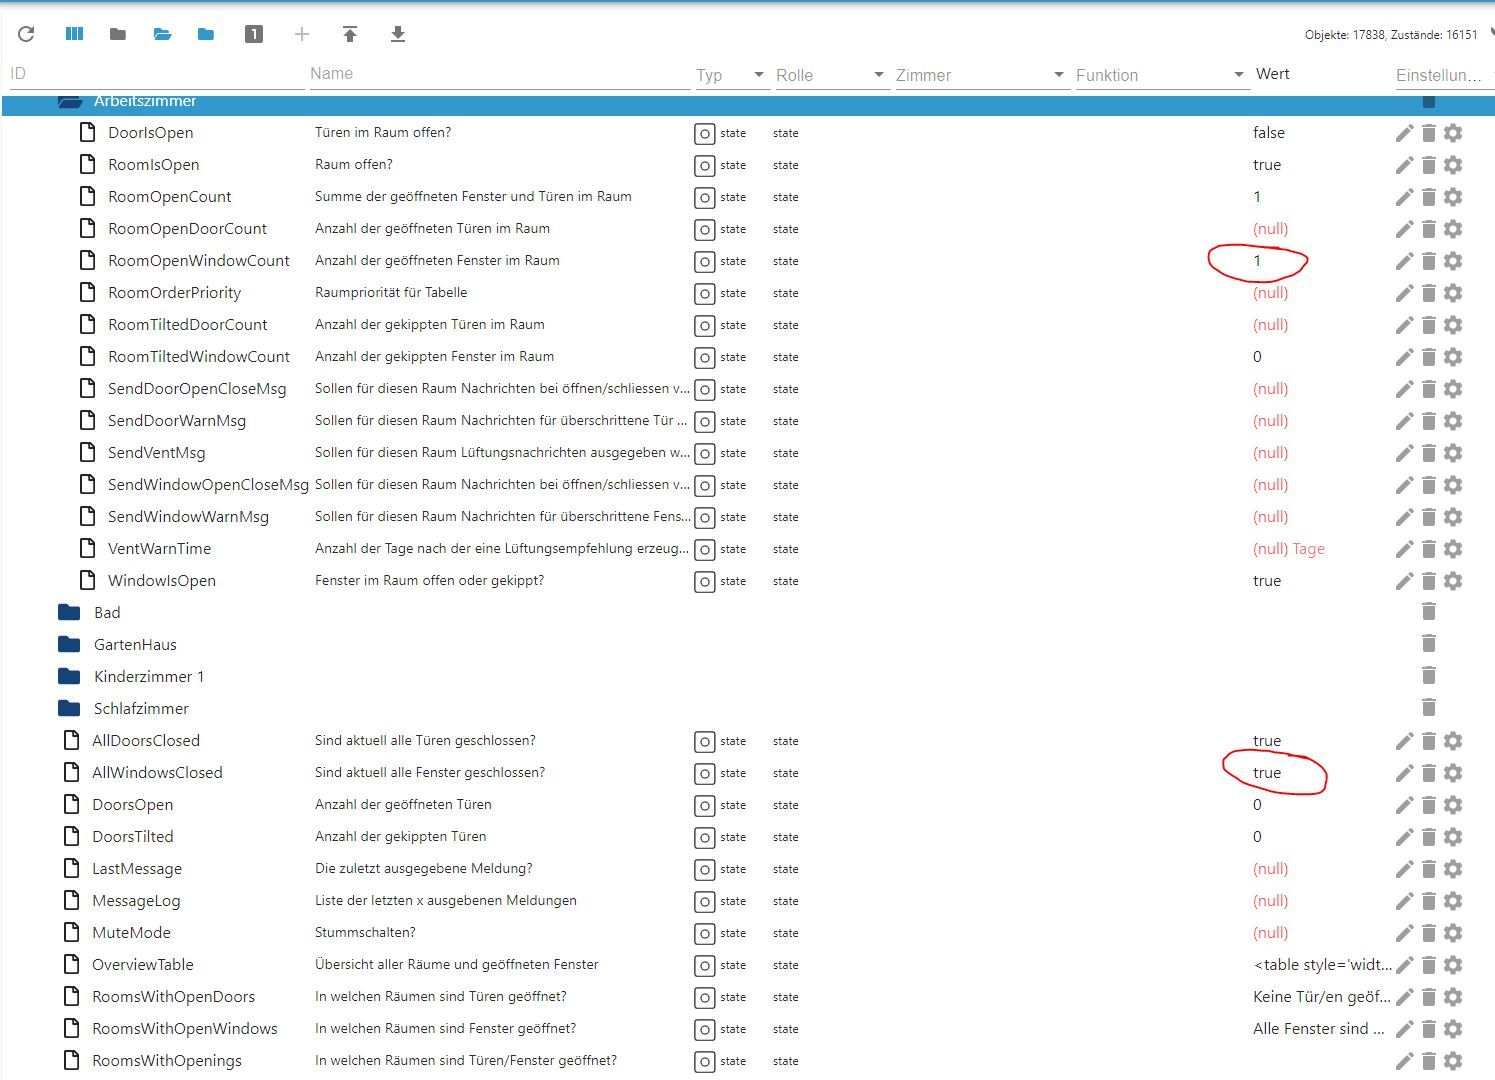
Task: Select the RoomOpenDoorCount row
Action: [748, 229]
